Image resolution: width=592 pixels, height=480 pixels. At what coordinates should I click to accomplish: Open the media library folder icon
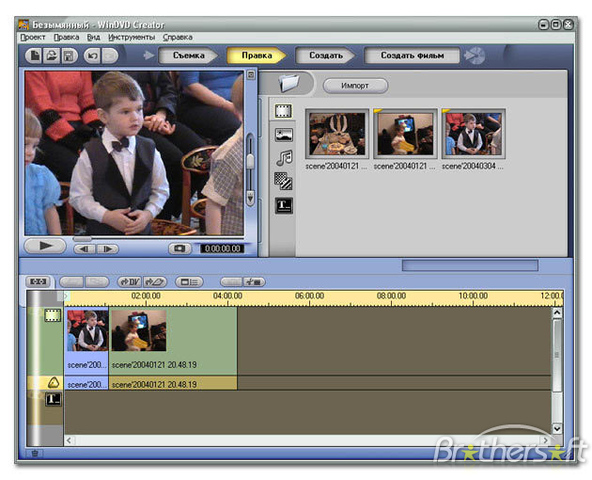[289, 83]
